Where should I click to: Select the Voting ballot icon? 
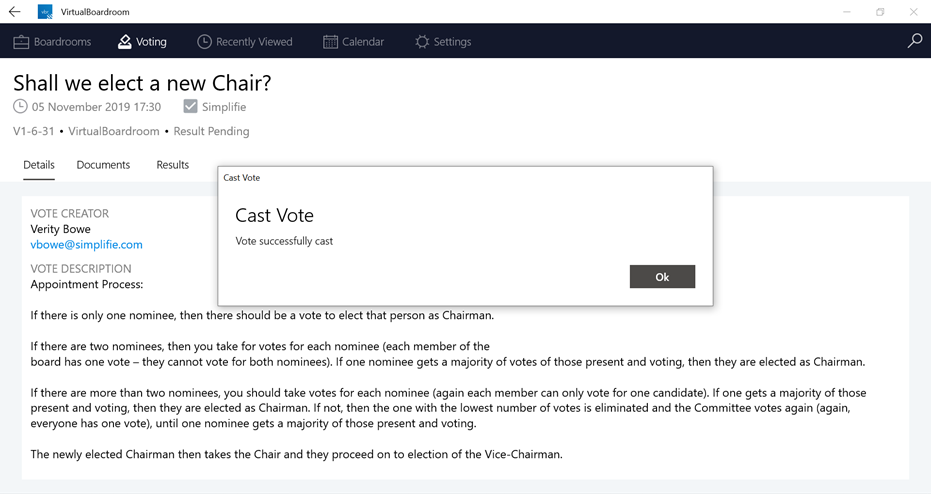tap(124, 42)
